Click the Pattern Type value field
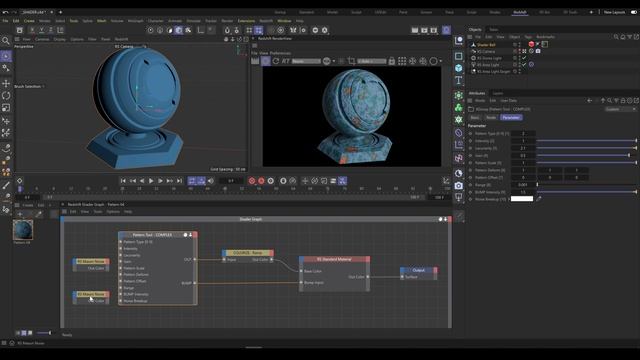 pos(523,133)
